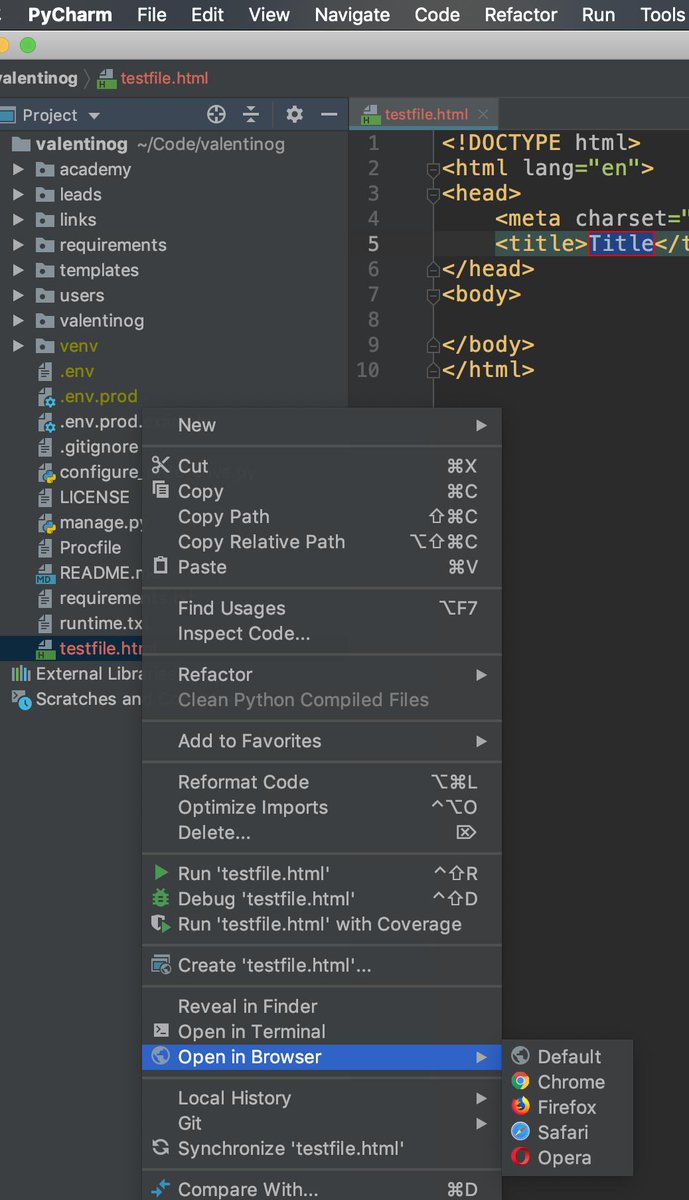The height and width of the screenshot is (1200, 689).
Task: Open the Navigate menu
Action: coord(352,14)
